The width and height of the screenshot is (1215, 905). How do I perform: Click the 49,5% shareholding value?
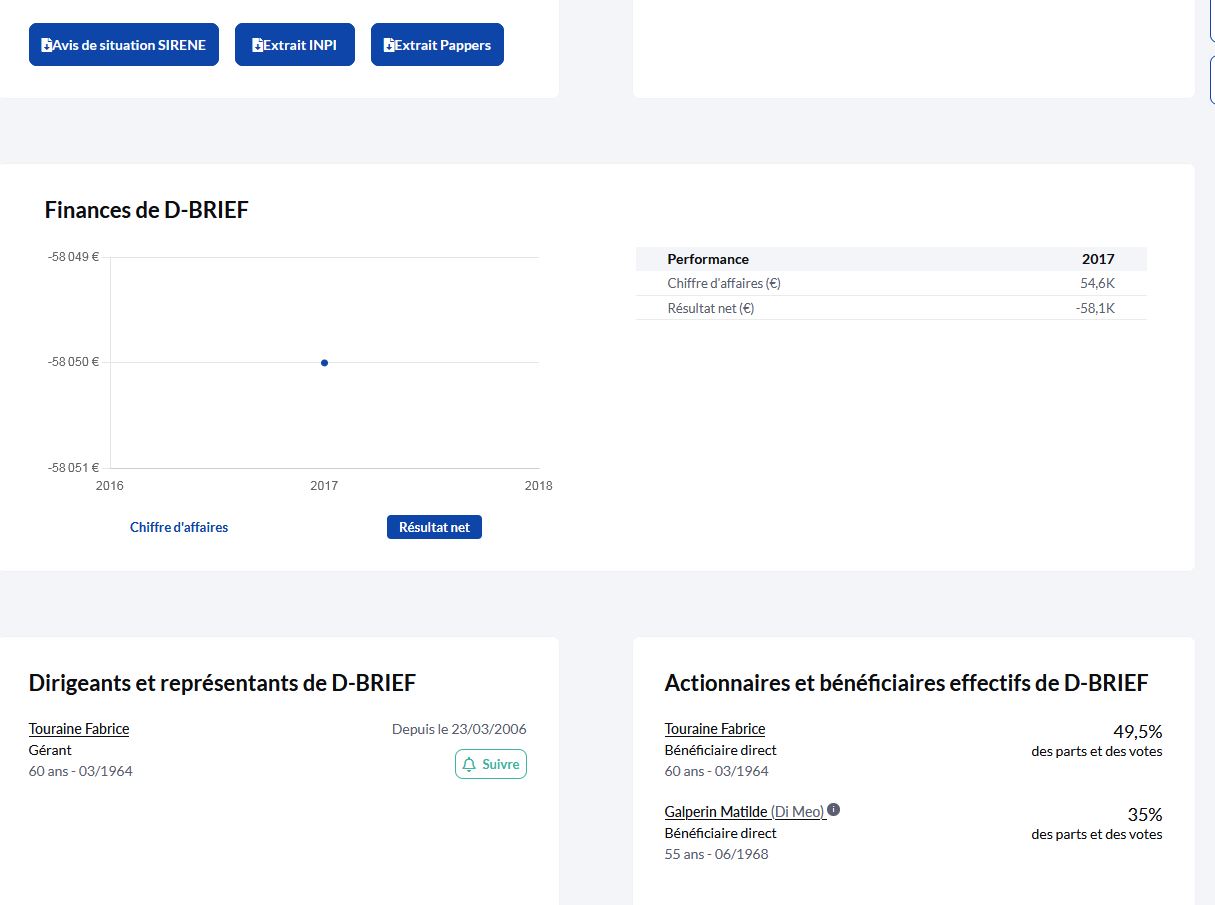1137,731
